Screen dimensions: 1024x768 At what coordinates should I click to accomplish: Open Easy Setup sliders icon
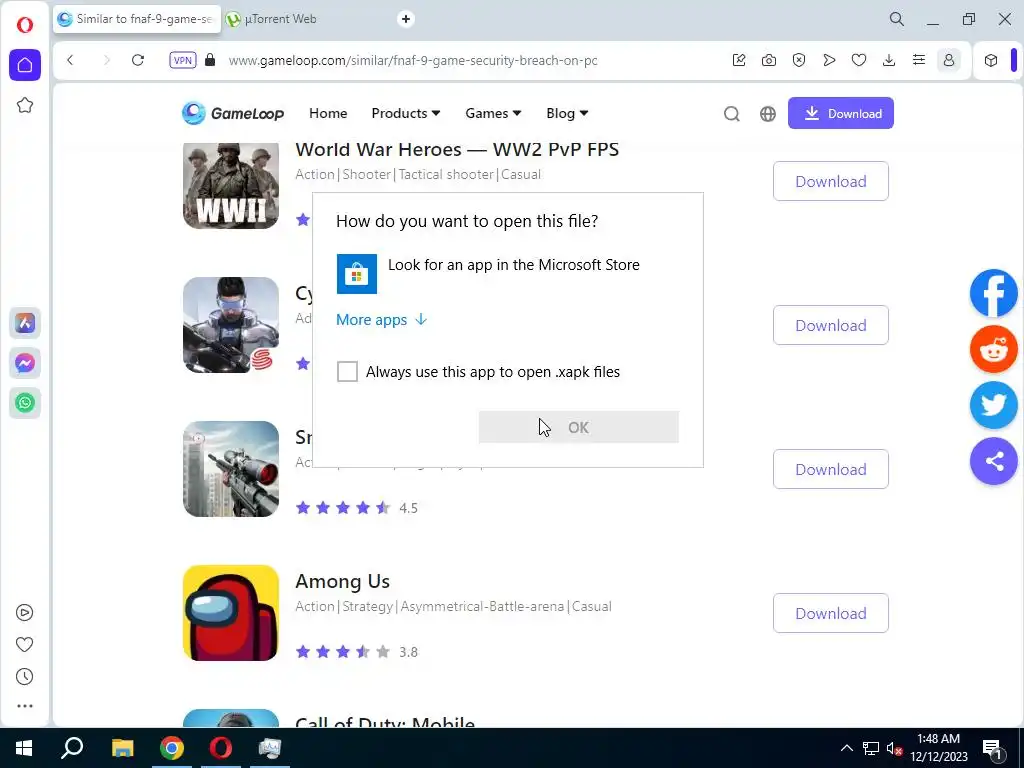pos(919,60)
